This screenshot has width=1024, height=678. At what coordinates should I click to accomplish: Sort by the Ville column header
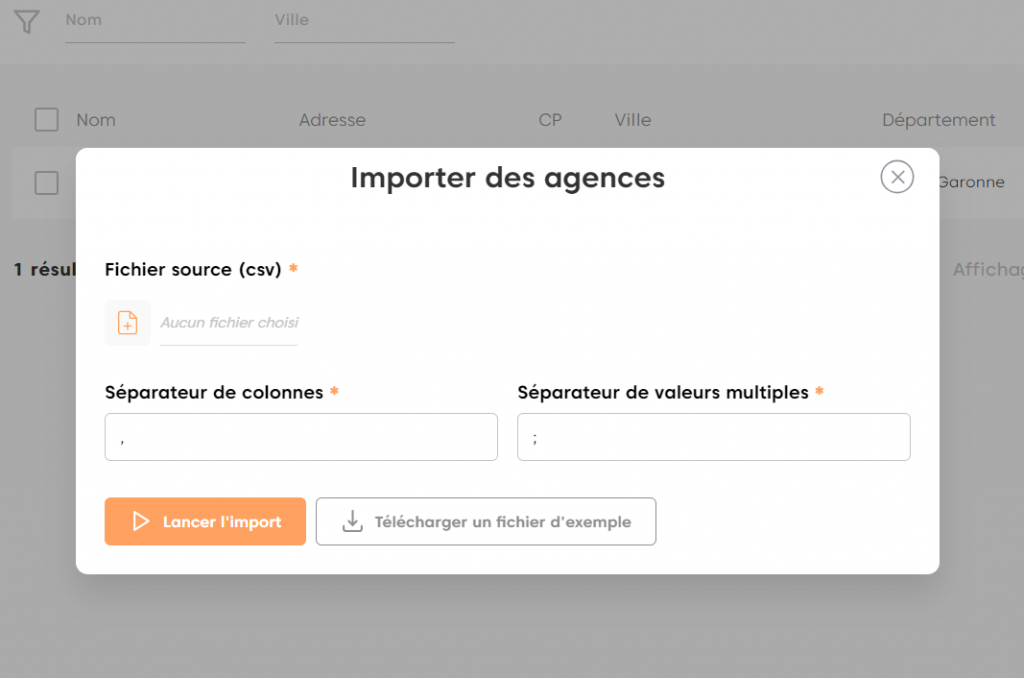[x=632, y=120]
